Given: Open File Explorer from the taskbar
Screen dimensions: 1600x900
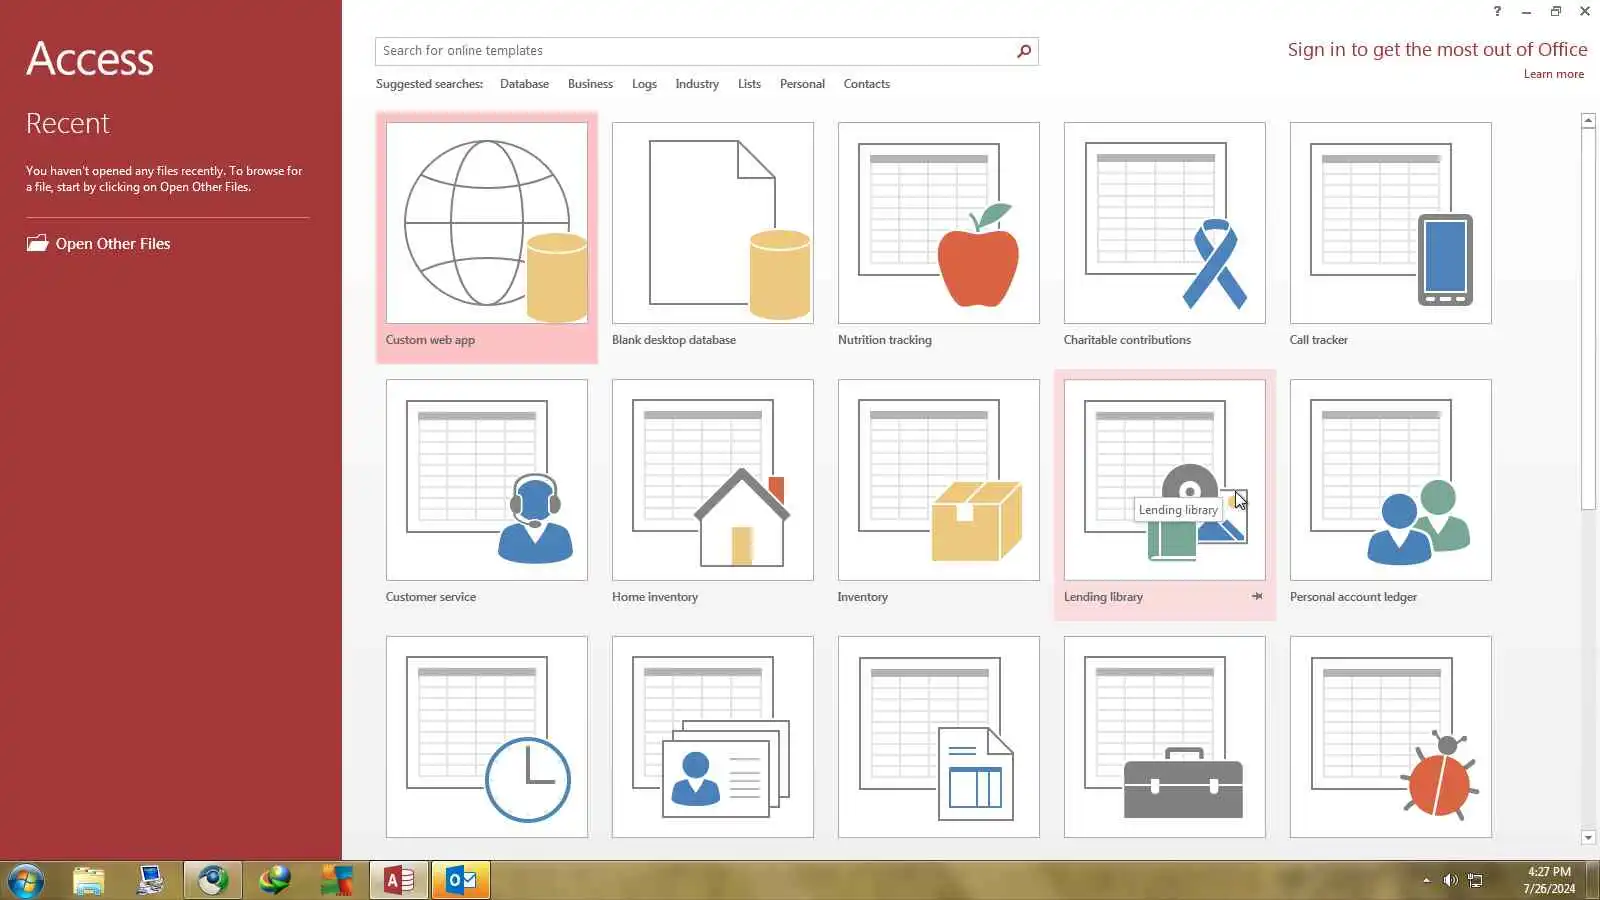Looking at the screenshot, I should click(x=88, y=881).
